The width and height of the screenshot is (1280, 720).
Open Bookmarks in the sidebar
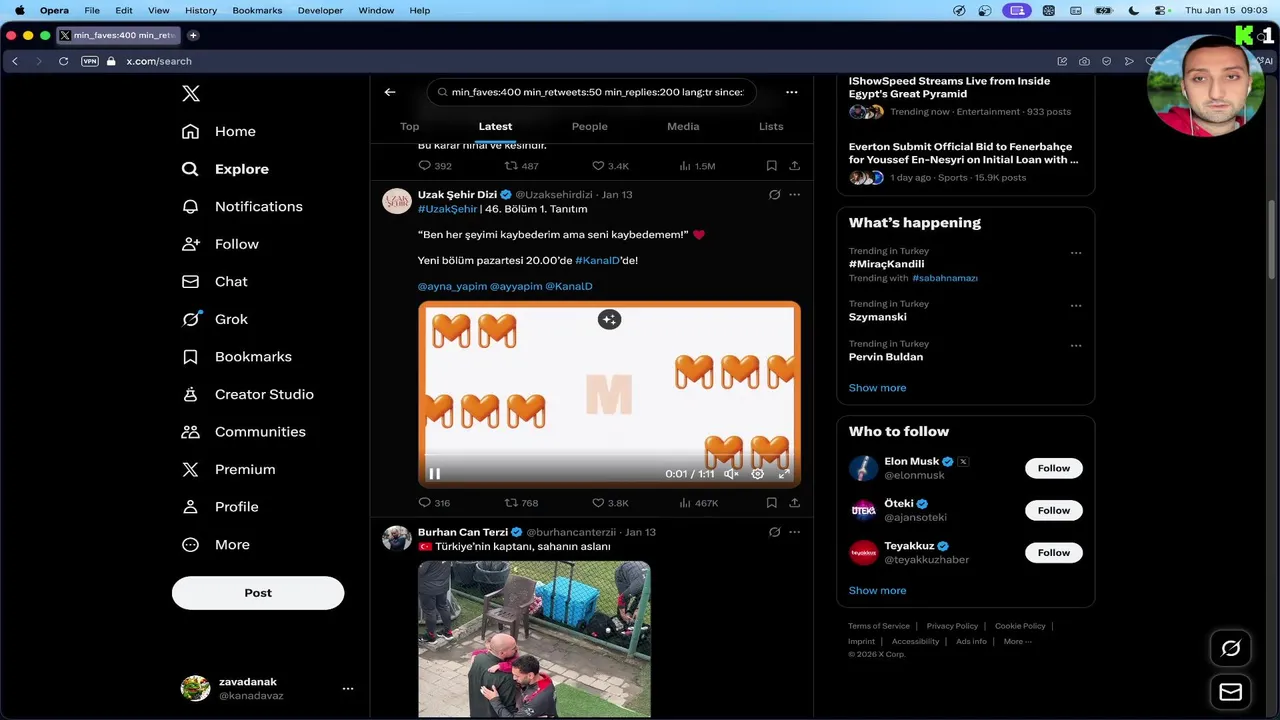[237, 356]
